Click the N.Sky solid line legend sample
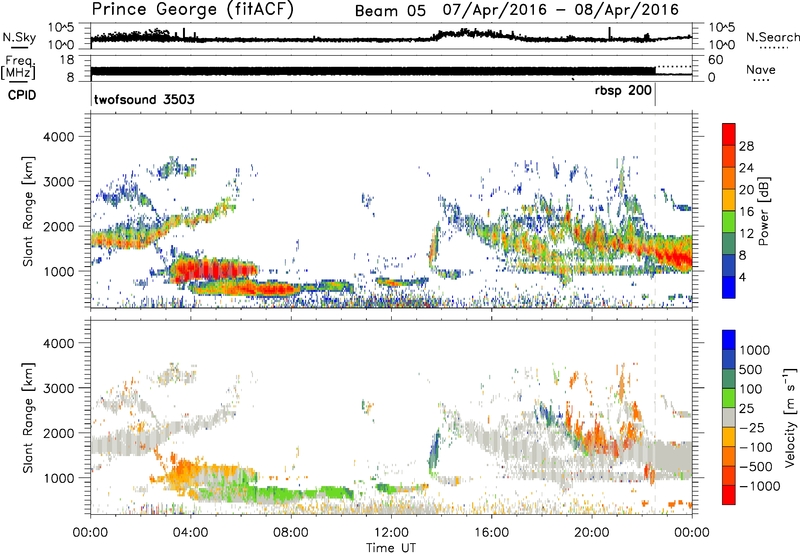Screen dimensions: 800x554 (x=19, y=47)
